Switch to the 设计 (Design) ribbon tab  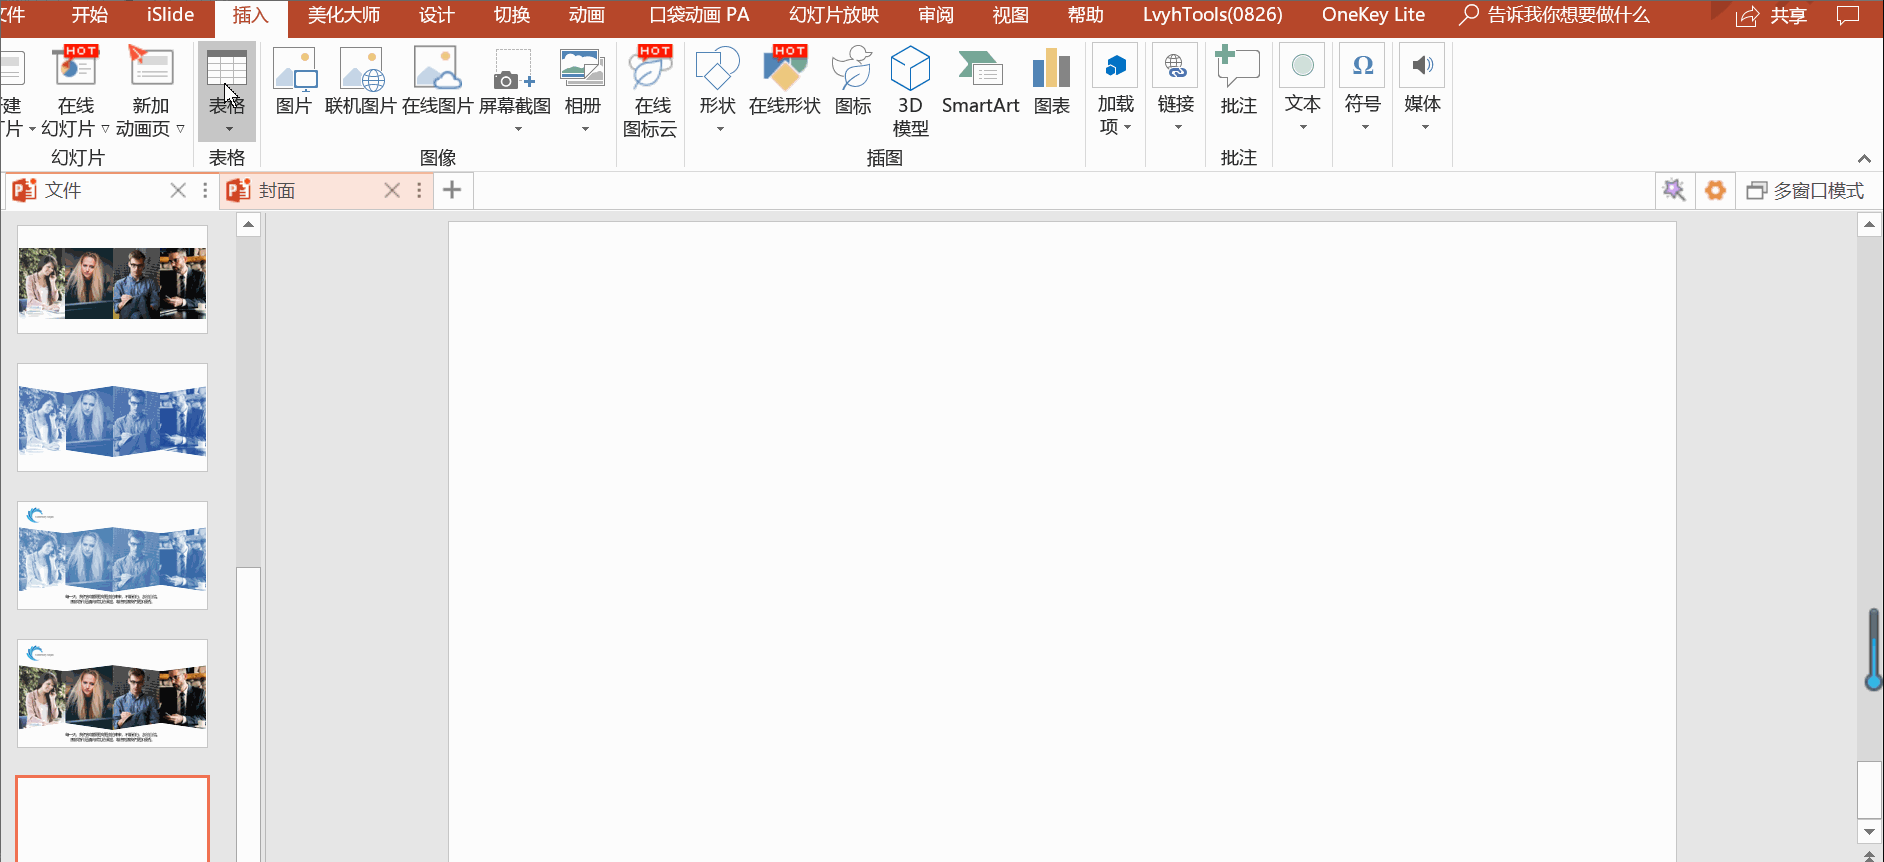(x=436, y=15)
